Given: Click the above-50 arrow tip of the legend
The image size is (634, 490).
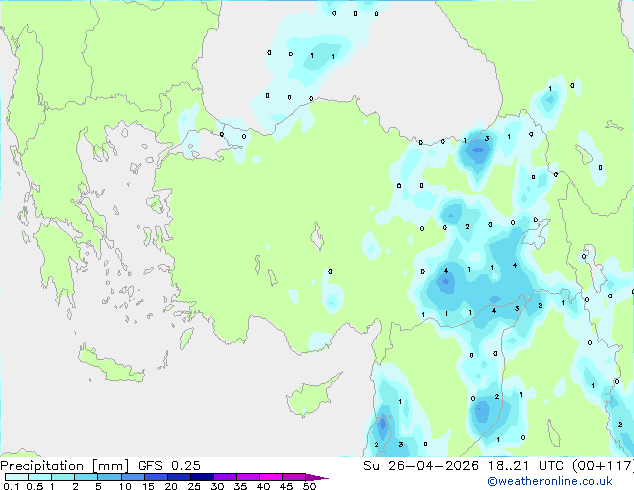Looking at the screenshot, I should click(317, 477).
